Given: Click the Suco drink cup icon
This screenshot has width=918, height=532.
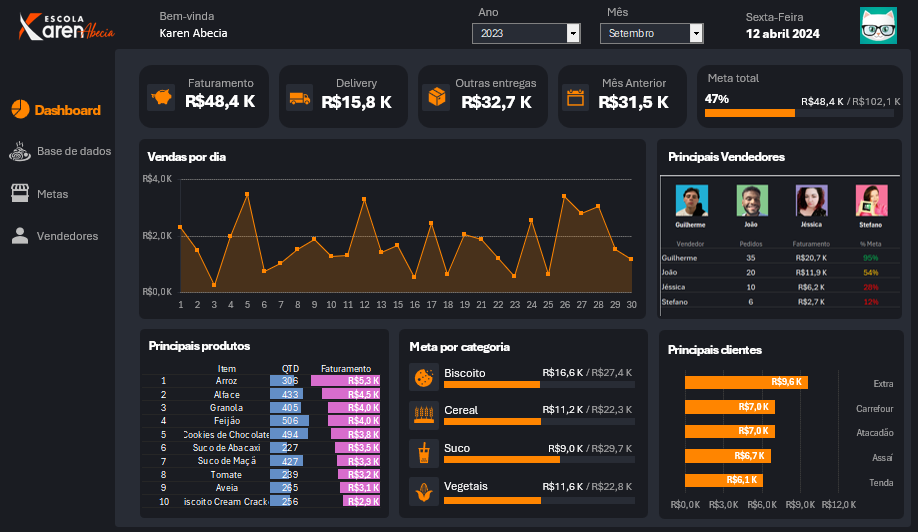Looking at the screenshot, I should [423, 453].
